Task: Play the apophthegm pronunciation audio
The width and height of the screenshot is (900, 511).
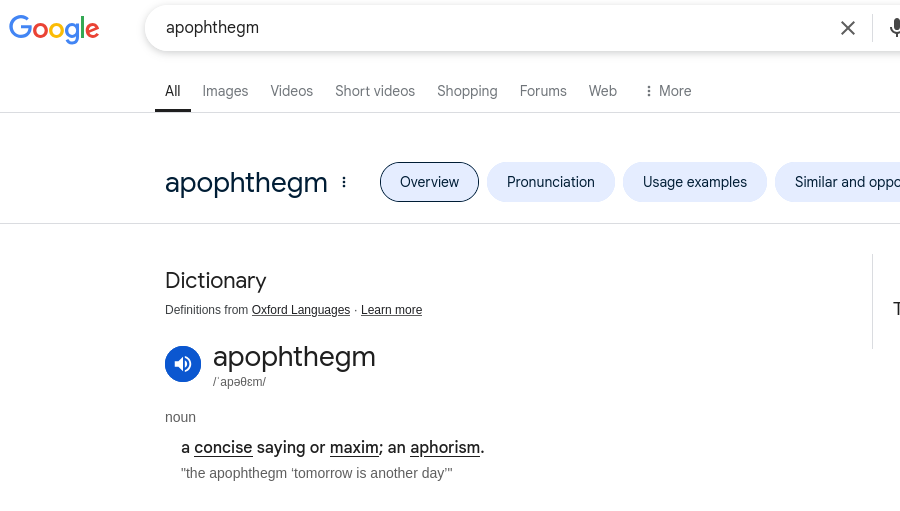Action: (x=183, y=363)
